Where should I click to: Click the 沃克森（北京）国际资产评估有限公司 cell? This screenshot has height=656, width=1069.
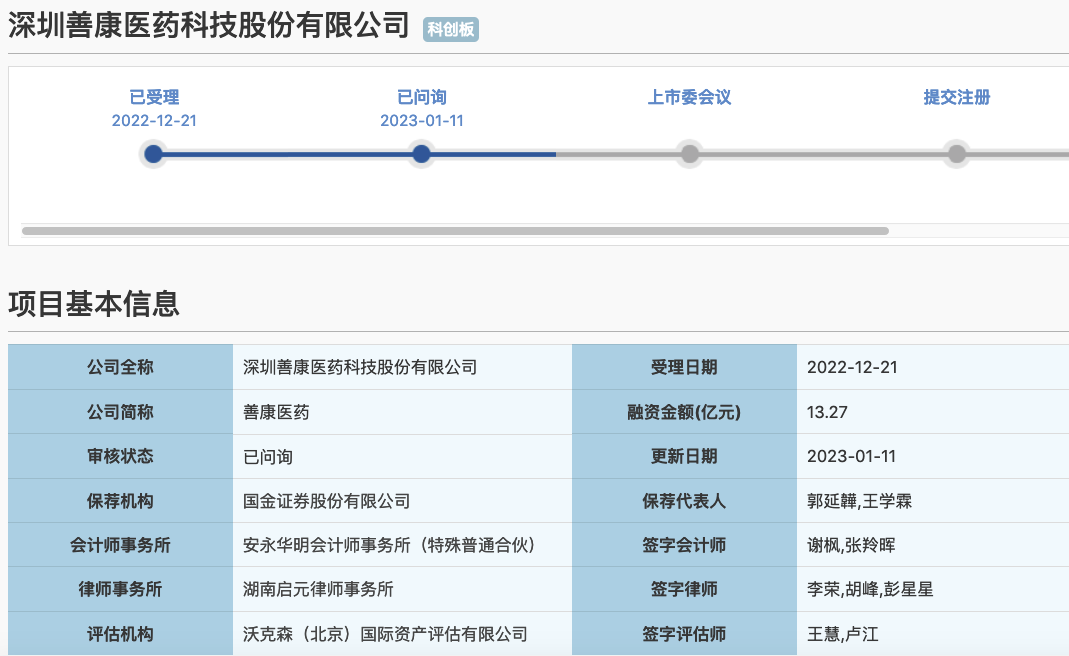[x=385, y=634]
